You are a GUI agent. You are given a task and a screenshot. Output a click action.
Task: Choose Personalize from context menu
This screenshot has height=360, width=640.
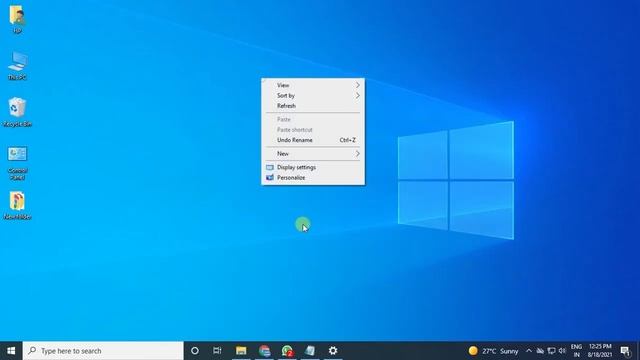click(313, 178)
